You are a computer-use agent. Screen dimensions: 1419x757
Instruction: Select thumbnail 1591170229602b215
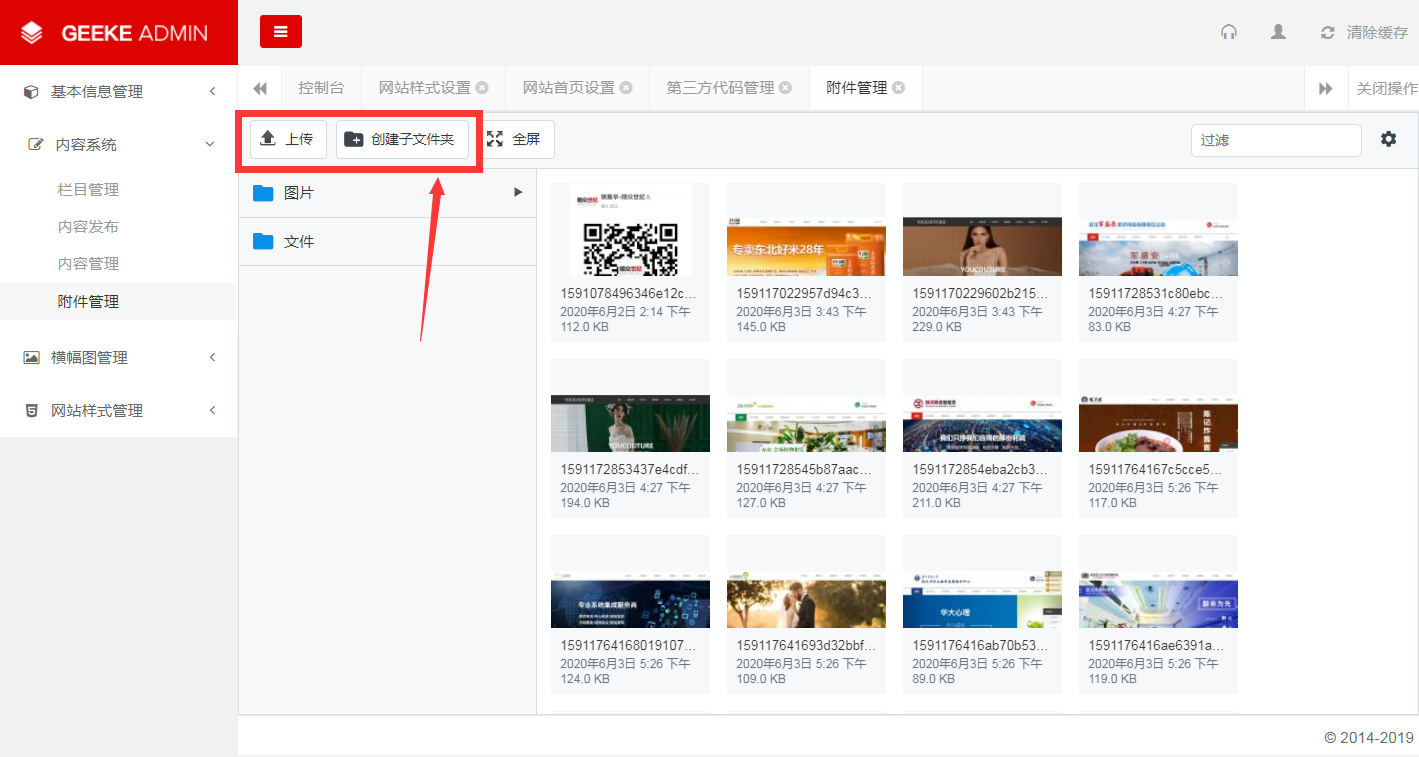click(x=982, y=262)
